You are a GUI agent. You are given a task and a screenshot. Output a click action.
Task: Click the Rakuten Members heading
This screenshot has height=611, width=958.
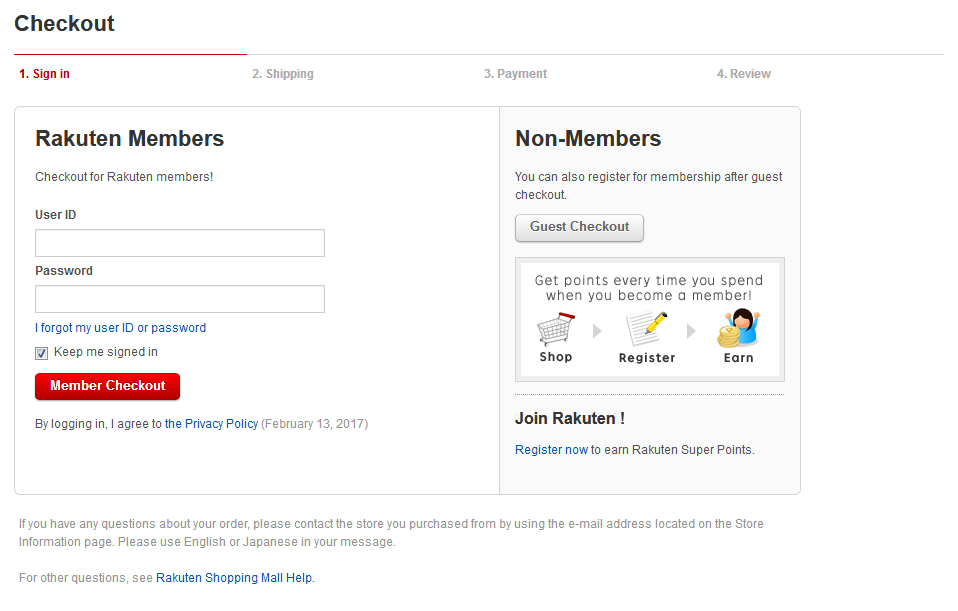point(130,139)
